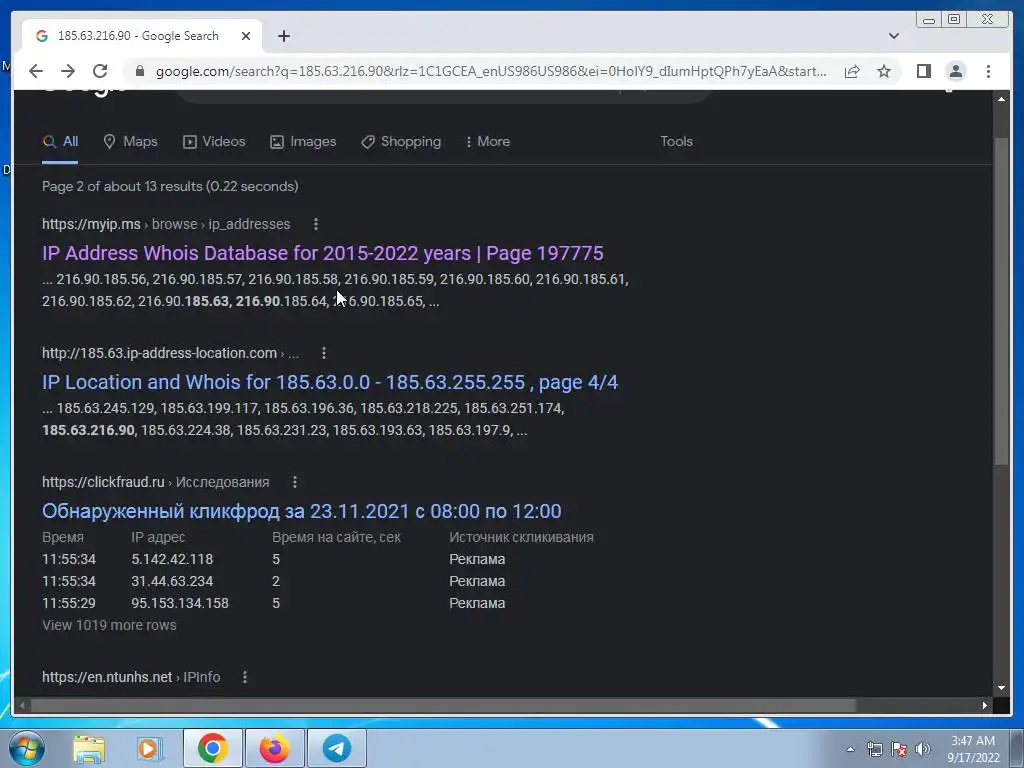Viewport: 1024px width, 768px height.
Task: Open Windows Explorer from taskbar
Action: 89,748
